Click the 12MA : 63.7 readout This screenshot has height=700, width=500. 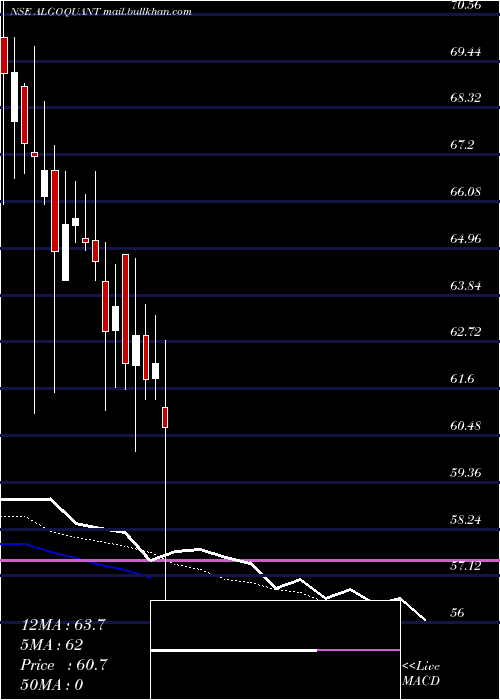point(63,625)
